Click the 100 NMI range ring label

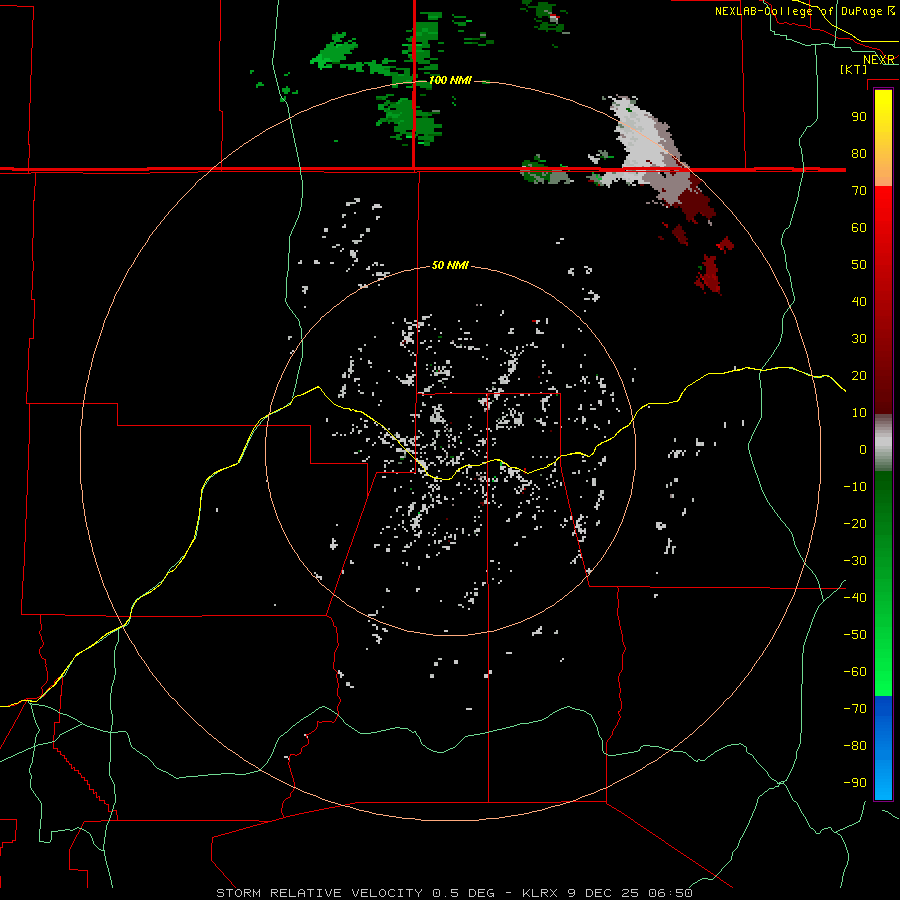[x=451, y=80]
